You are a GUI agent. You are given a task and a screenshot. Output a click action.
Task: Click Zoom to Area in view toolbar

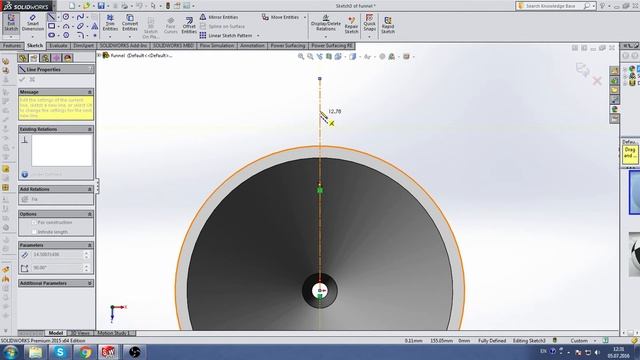[310, 56]
